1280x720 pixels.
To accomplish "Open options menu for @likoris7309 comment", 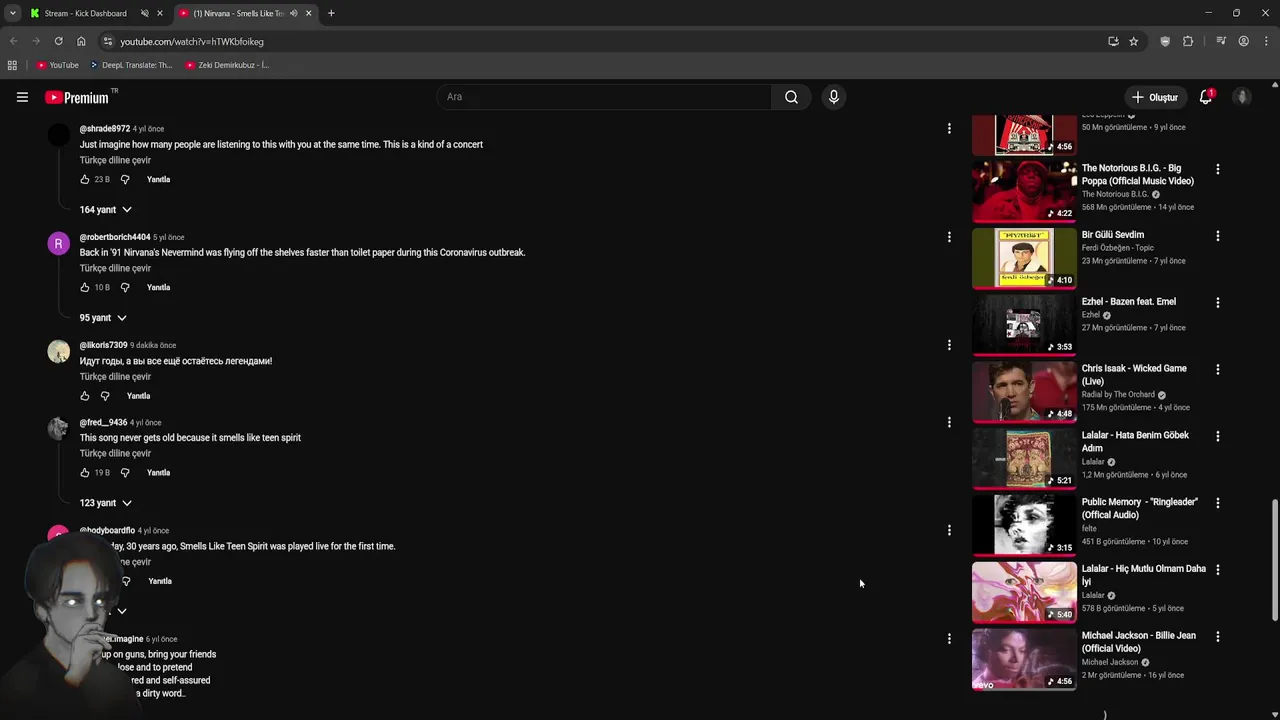I will tap(949, 345).
